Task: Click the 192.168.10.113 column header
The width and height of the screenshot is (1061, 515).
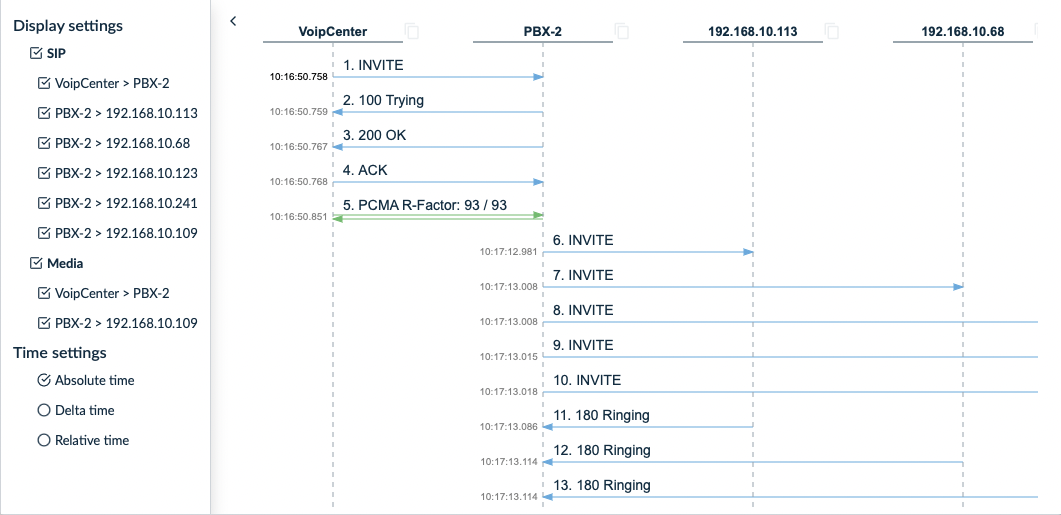Action: point(752,32)
